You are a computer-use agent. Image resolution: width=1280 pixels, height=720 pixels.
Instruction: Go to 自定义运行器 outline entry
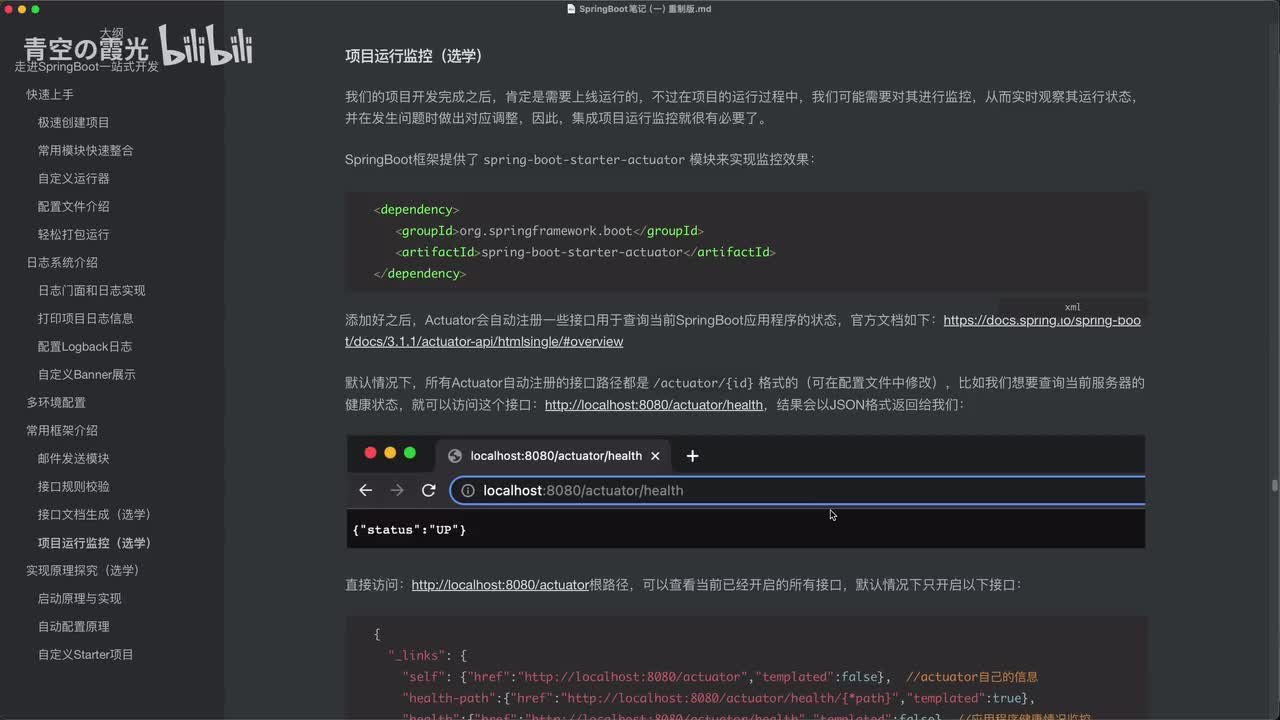pyautogui.click(x=74, y=178)
